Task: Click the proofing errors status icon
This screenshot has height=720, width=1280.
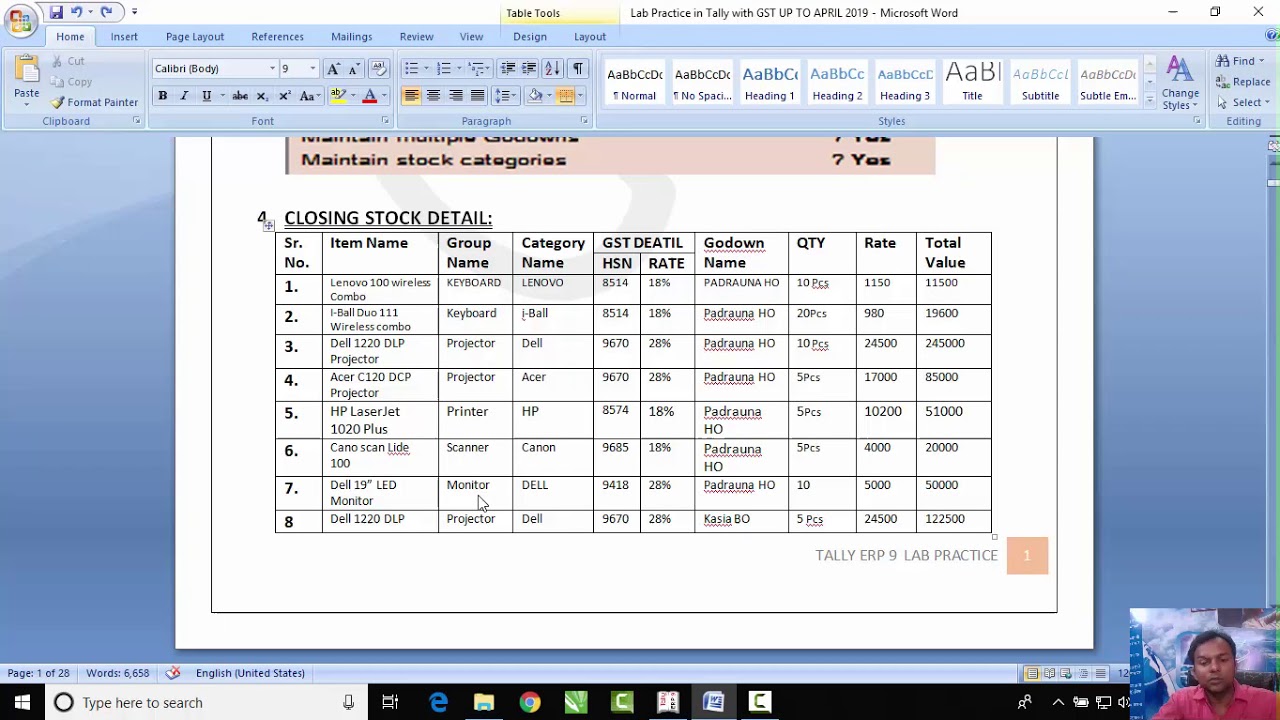Action: 173,673
